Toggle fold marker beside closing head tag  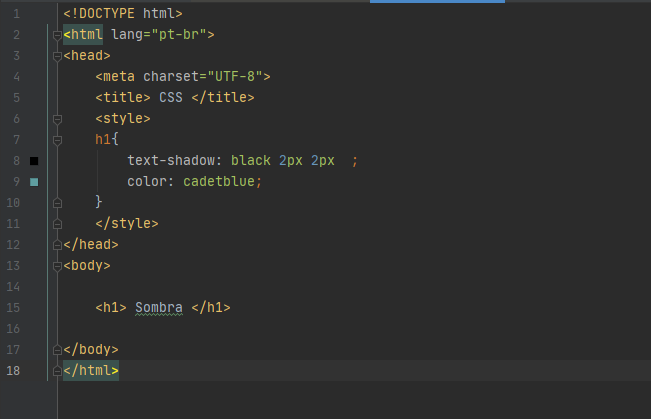point(57,245)
